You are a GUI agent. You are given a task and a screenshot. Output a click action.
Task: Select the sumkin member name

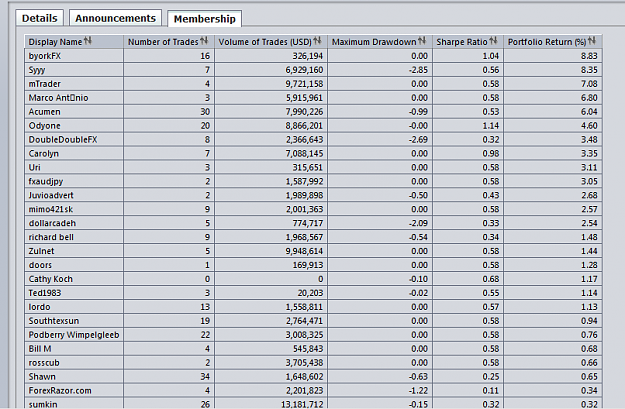(x=43, y=404)
